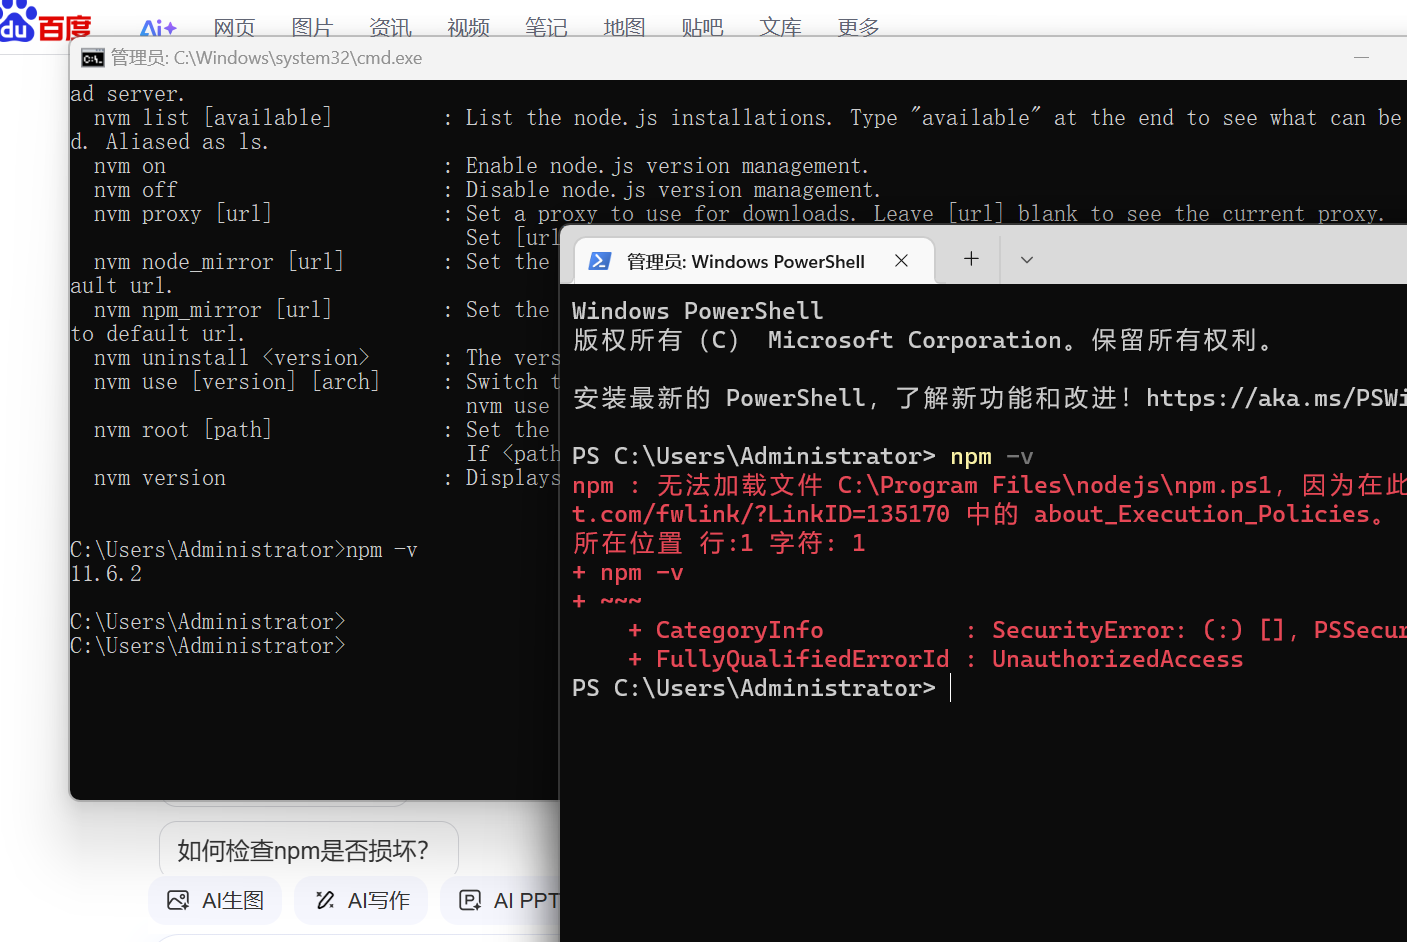Click the 11.6.2 version output in cmd
The image size is (1407, 942).
[x=106, y=574]
